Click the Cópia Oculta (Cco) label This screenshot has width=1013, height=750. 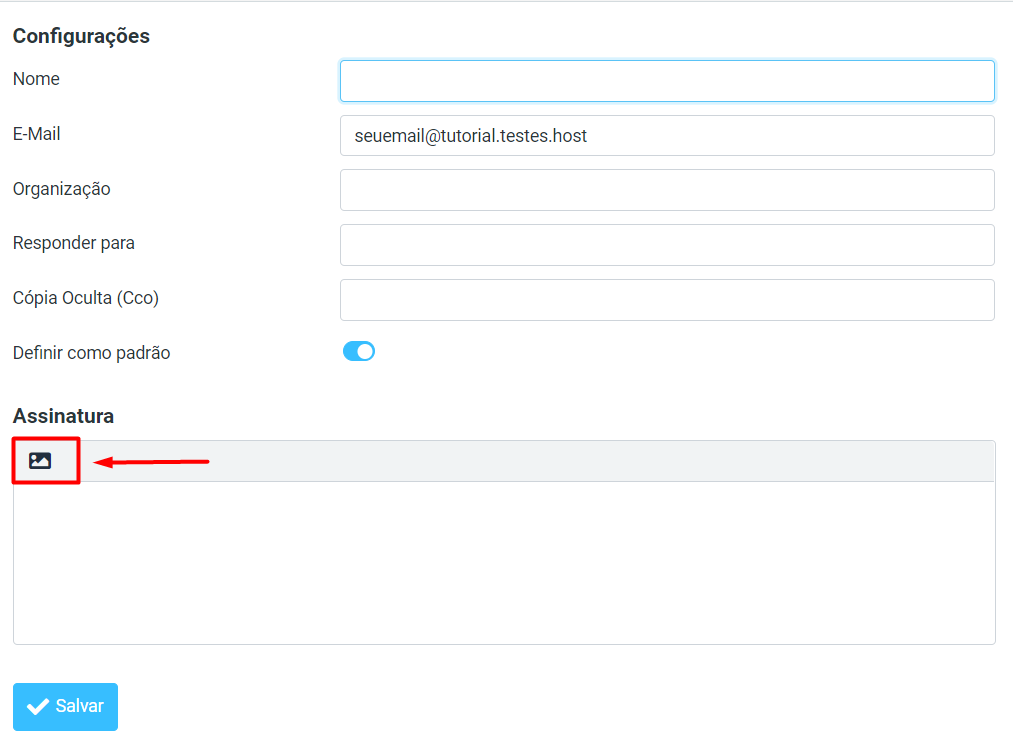(86, 298)
